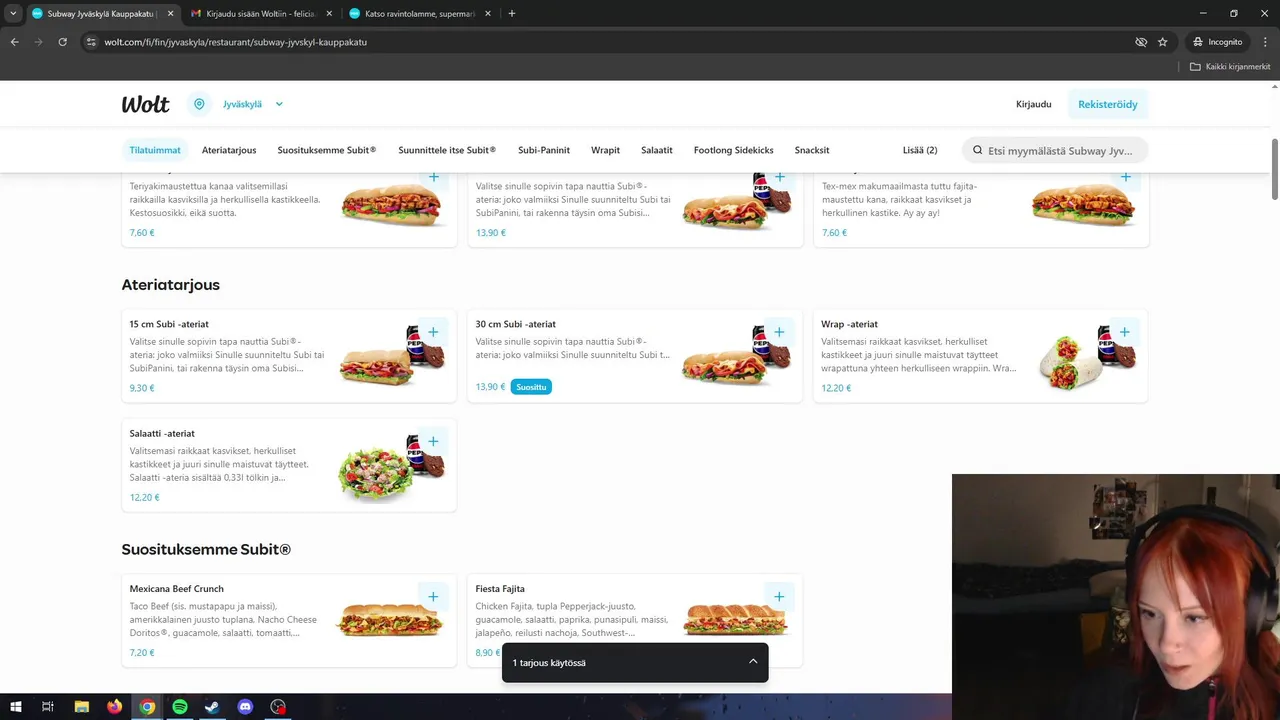This screenshot has height=720, width=1280.
Task: Open the Kaikki kirjanmerkit bookmarks folder
Action: click(x=1230, y=67)
